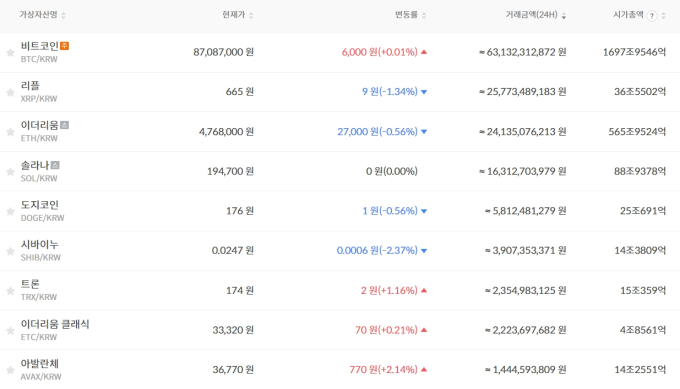Favorite the 이더리움 클래식 ETC/KRW star
The image size is (680, 389).
pos(10,331)
